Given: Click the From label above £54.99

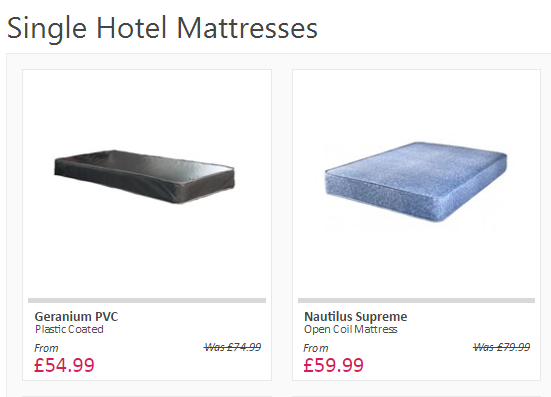Looking at the screenshot, I should pos(46,348).
